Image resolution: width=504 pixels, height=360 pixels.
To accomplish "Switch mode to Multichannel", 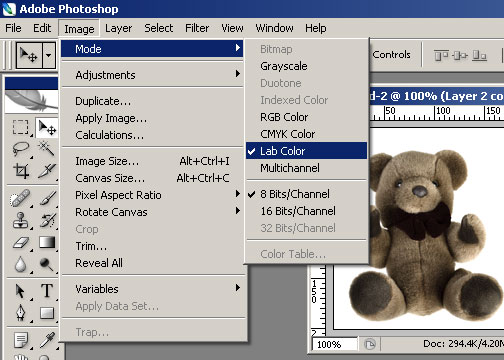I will pyautogui.click(x=307, y=168).
